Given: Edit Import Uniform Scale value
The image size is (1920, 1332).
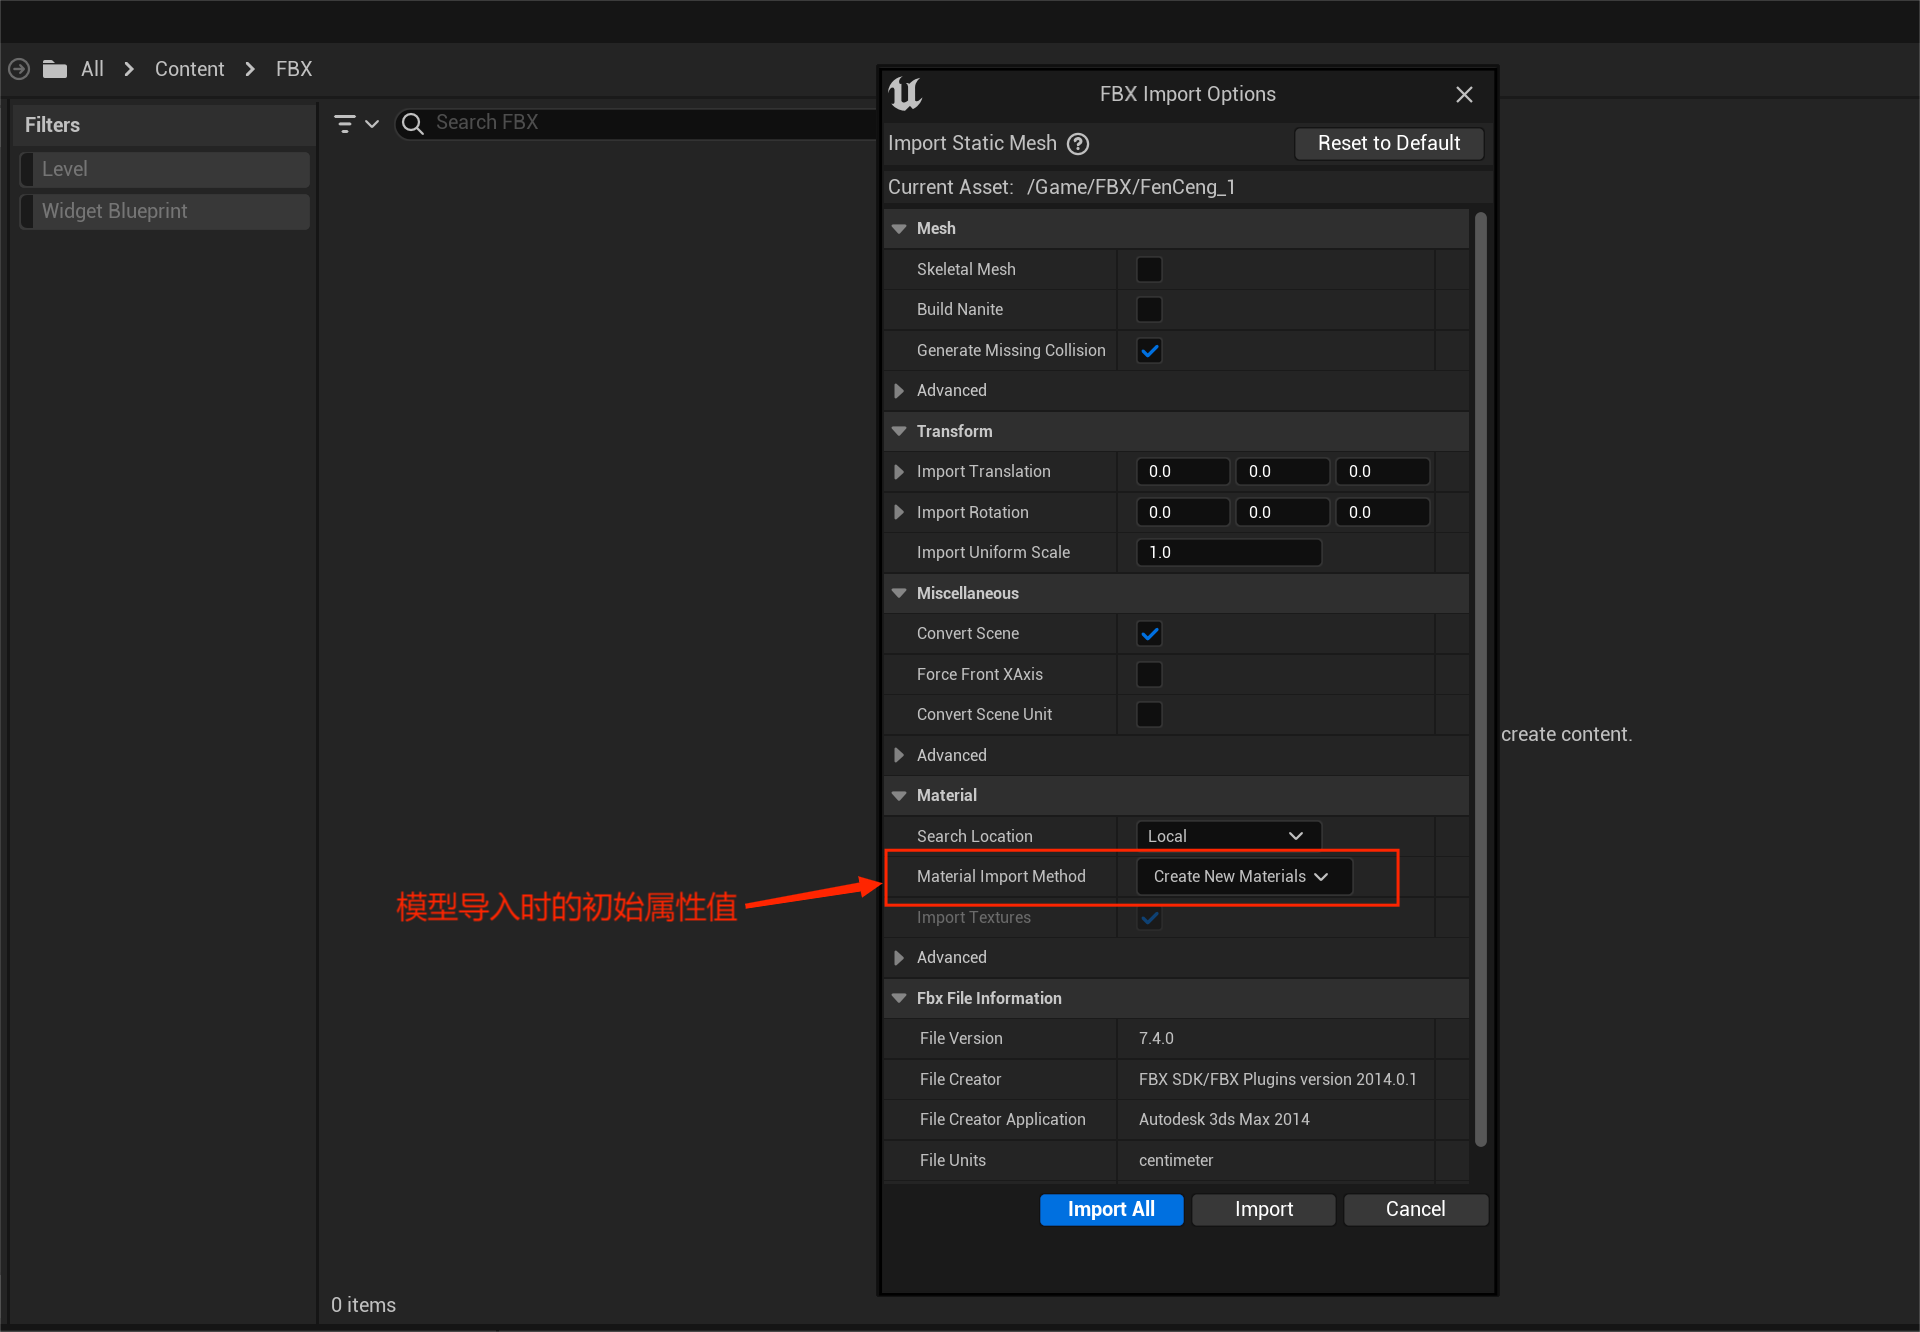Looking at the screenshot, I should tap(1229, 553).
